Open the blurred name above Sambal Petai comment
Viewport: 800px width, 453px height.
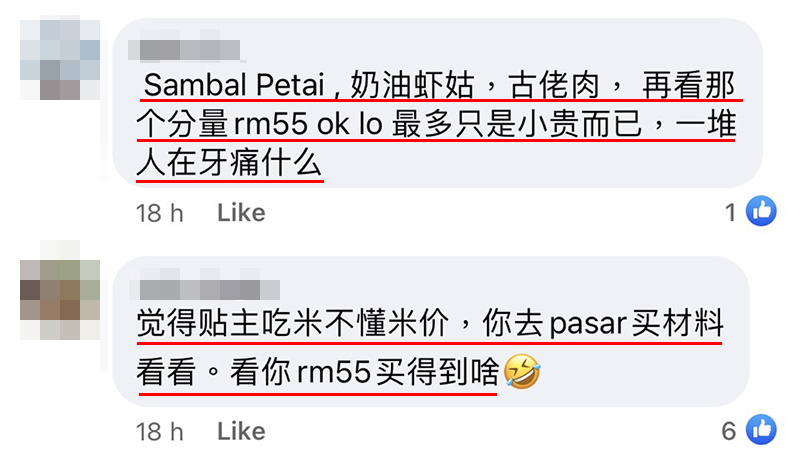(184, 50)
